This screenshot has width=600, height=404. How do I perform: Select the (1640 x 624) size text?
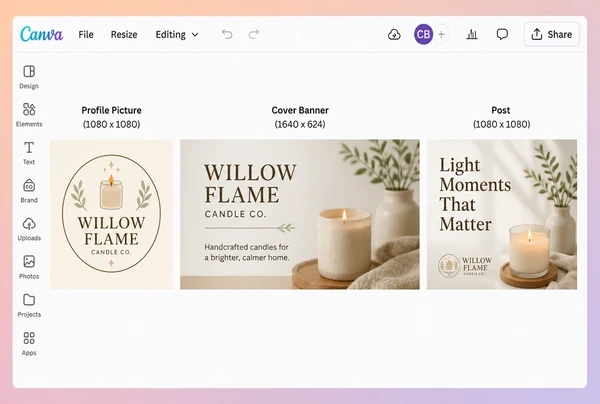point(300,124)
